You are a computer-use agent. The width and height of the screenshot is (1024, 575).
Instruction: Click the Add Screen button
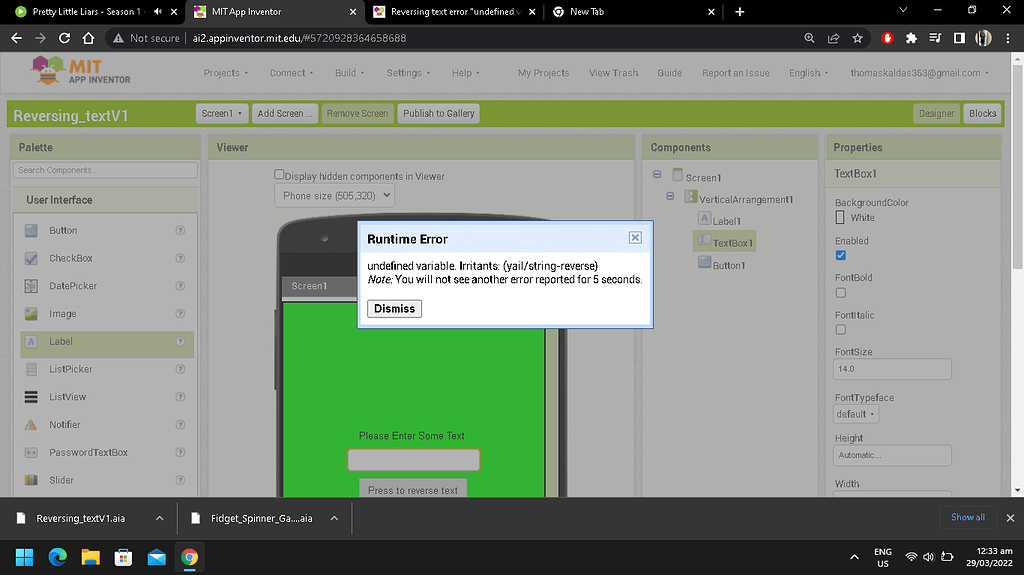click(285, 113)
